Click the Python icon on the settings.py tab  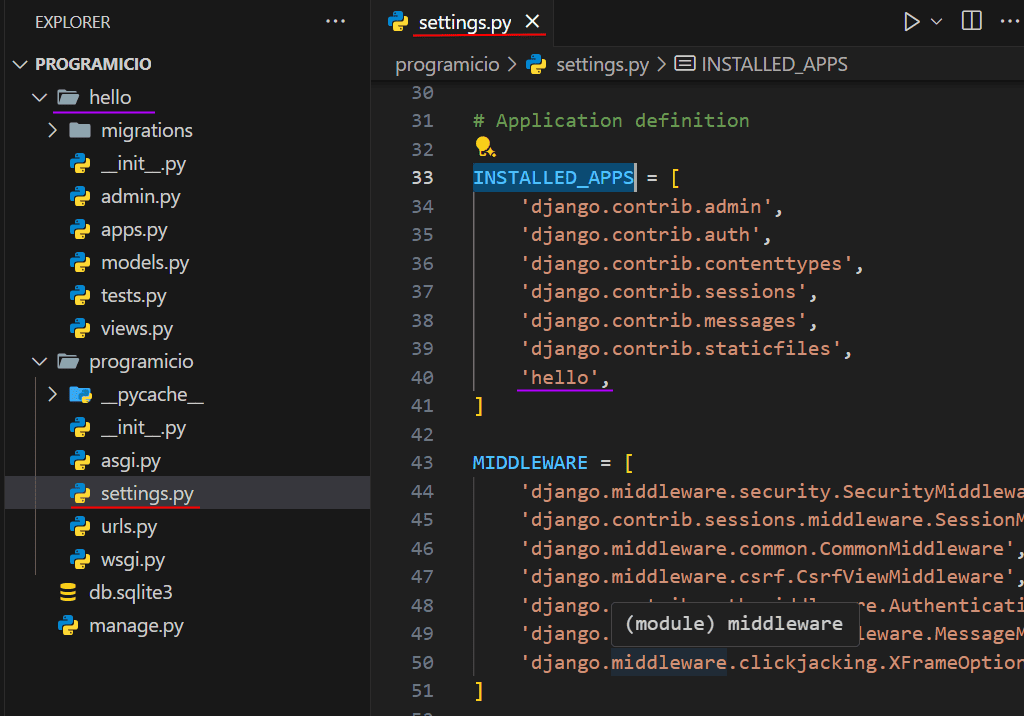[x=398, y=22]
